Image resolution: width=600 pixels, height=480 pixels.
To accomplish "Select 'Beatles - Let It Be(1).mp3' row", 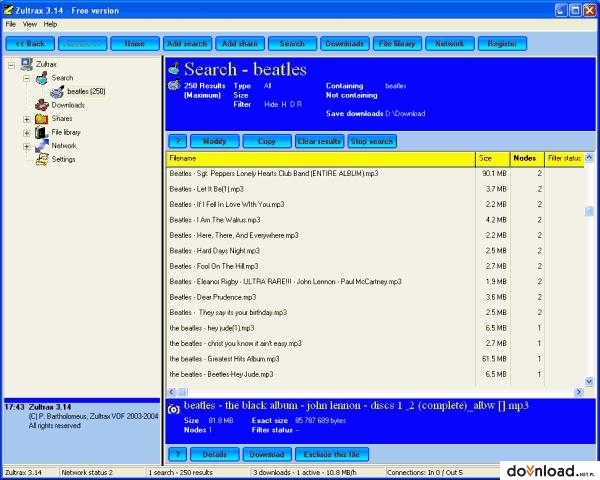I will [x=375, y=189].
